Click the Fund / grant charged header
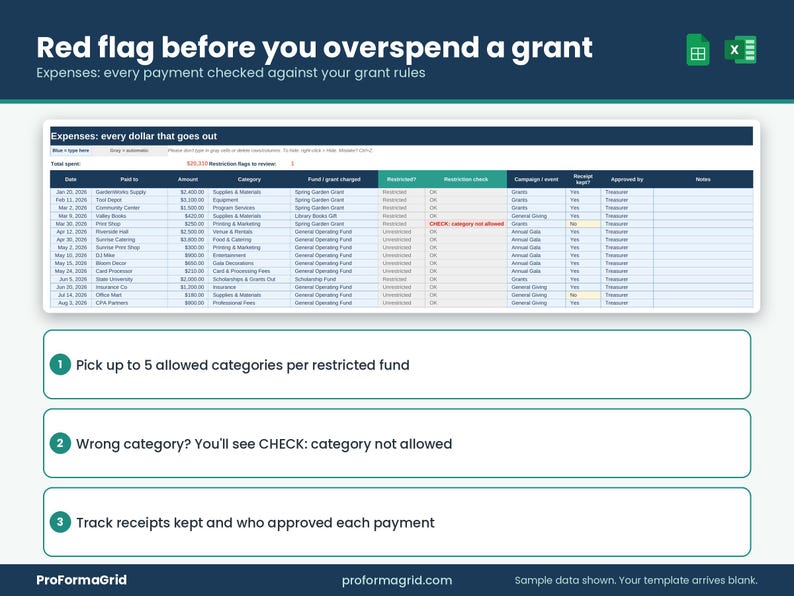 (x=334, y=179)
